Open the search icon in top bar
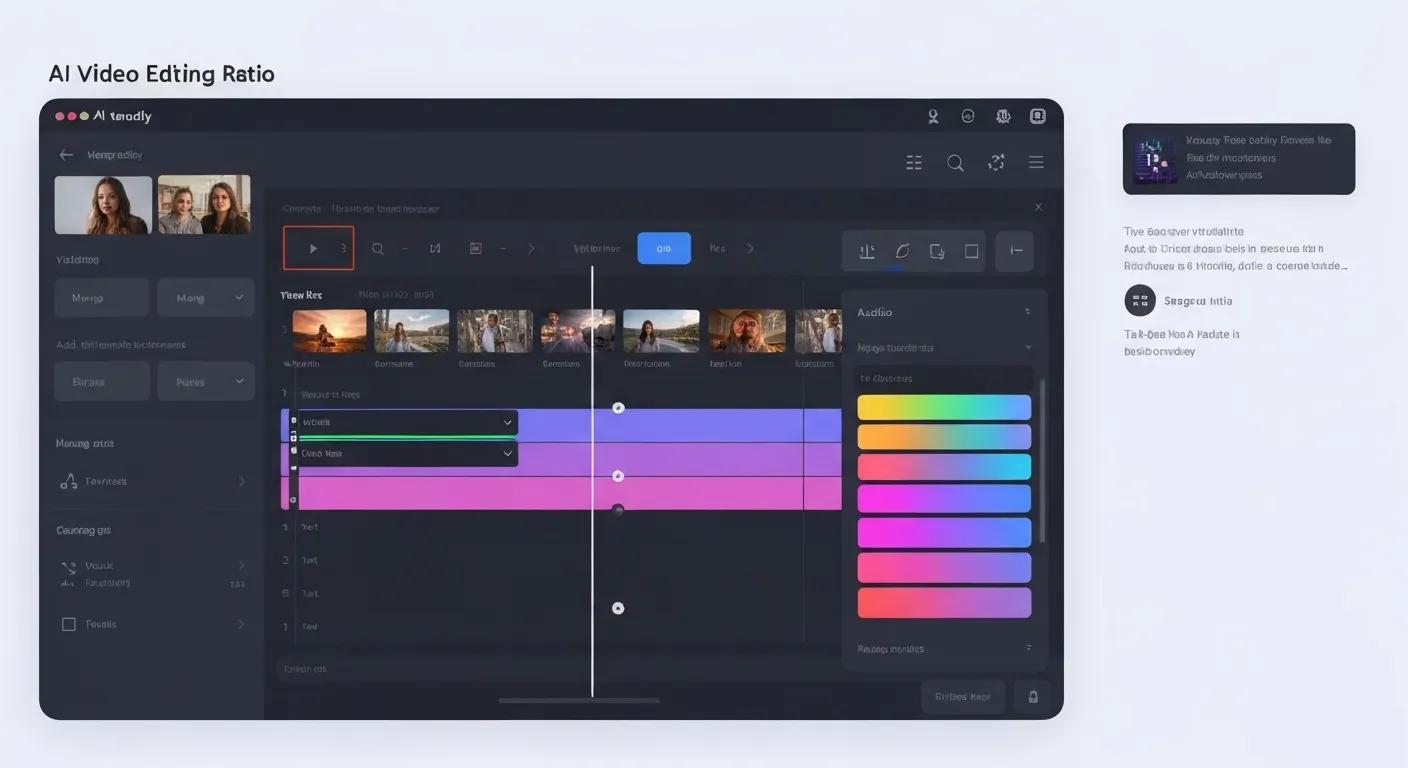This screenshot has height=768, width=1408. (x=955, y=163)
